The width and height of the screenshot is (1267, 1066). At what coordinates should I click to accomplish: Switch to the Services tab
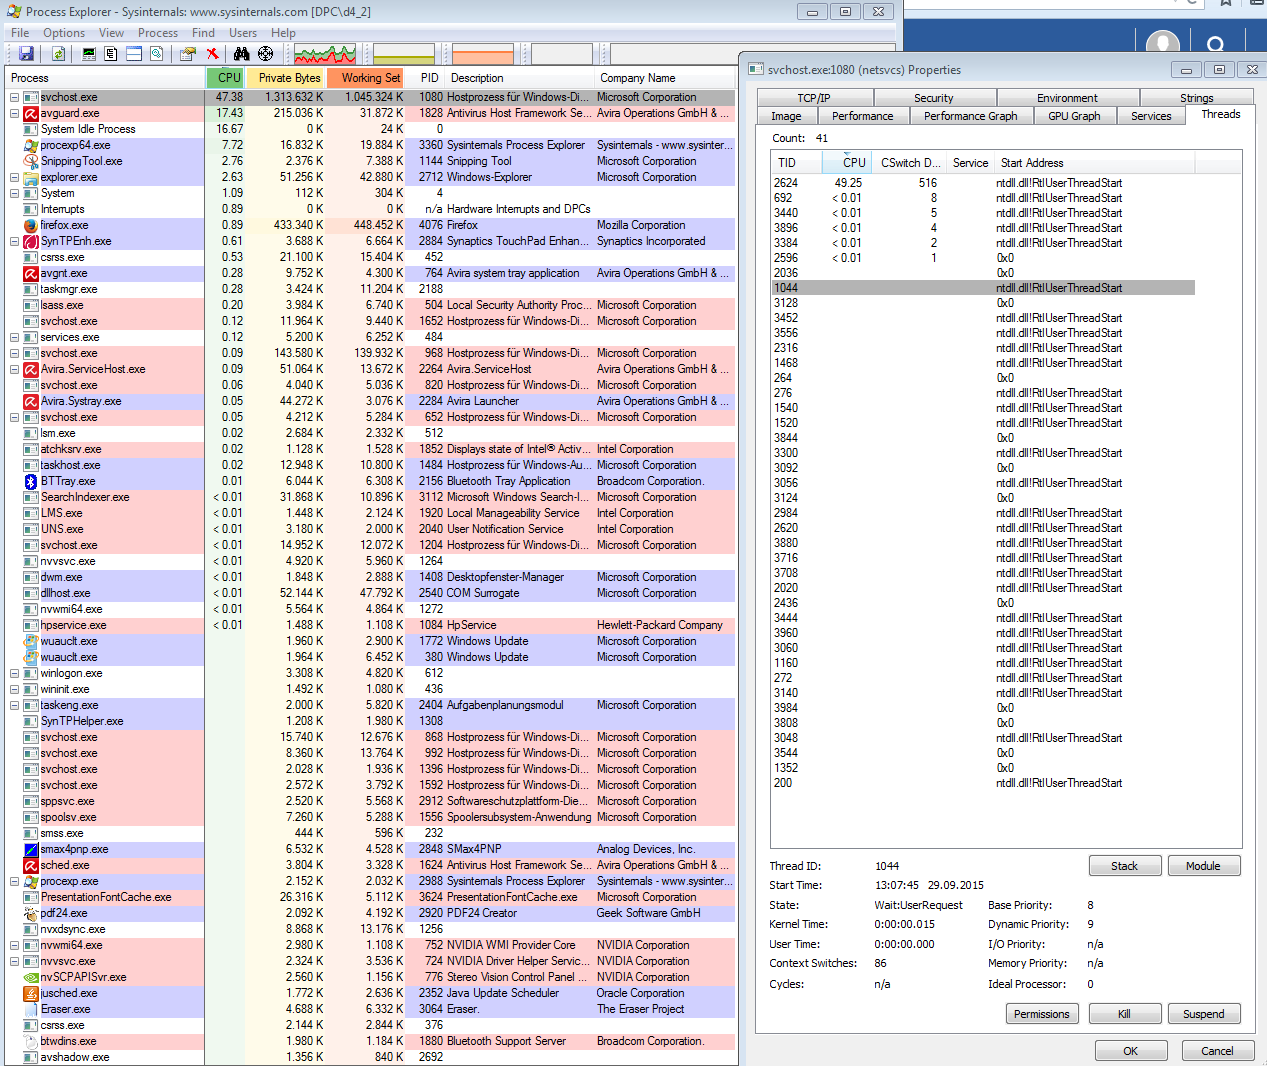coord(1151,116)
